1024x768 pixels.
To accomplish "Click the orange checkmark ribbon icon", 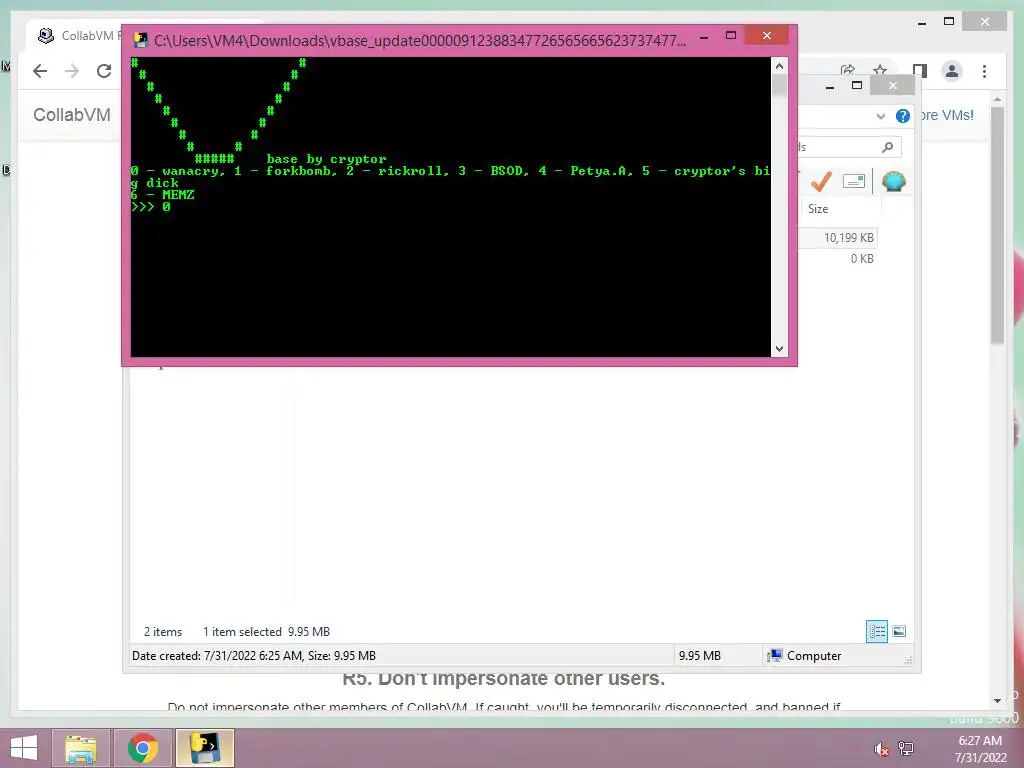I will coord(821,181).
